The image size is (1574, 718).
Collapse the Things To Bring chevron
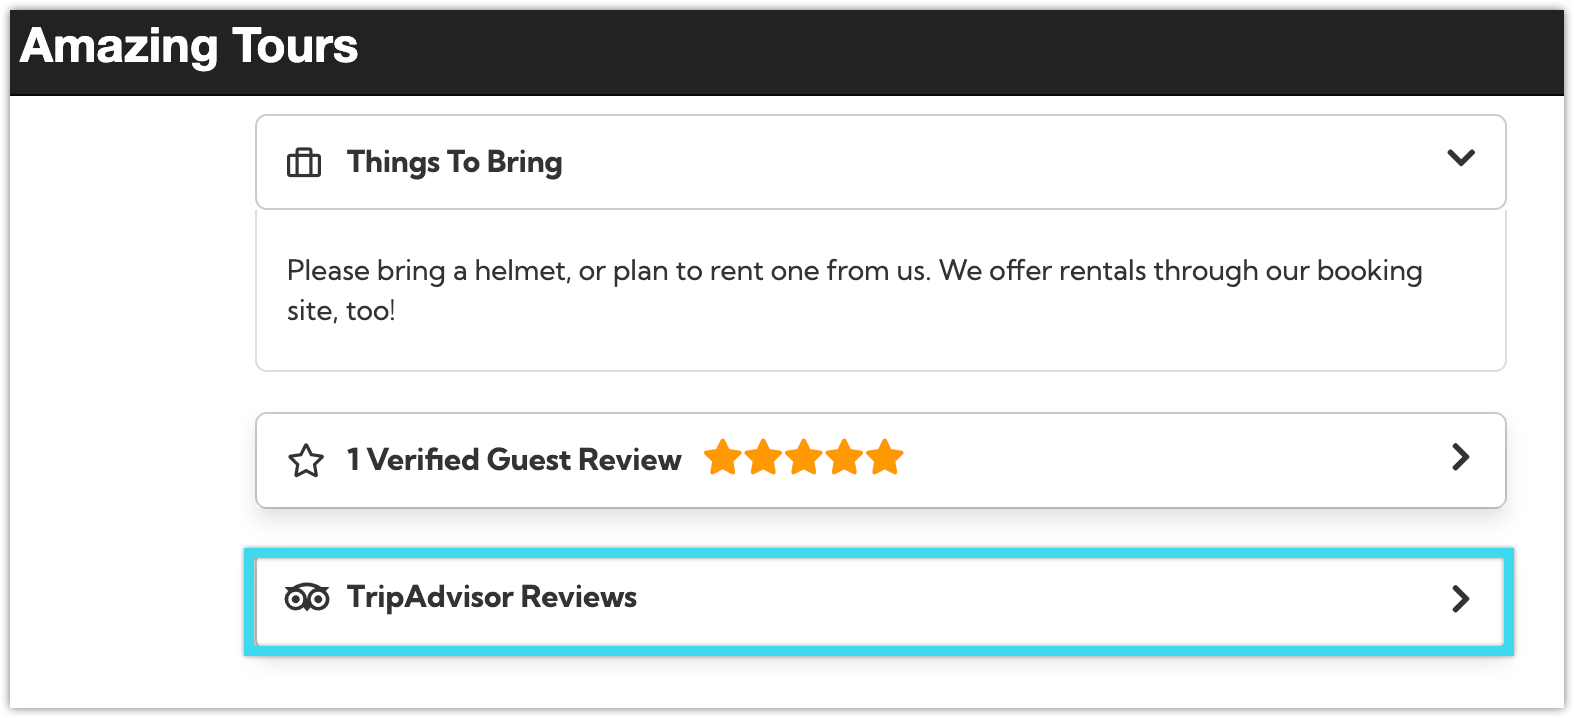(x=1461, y=158)
